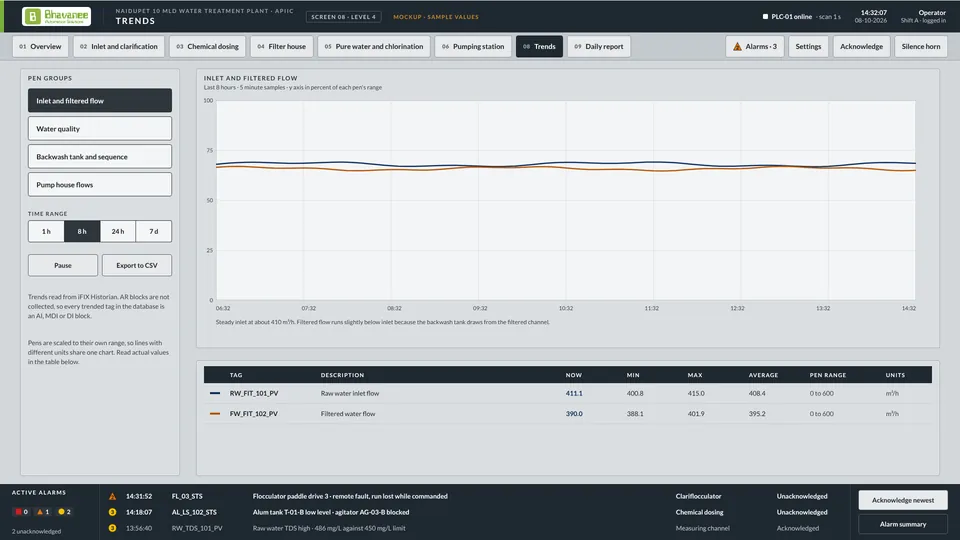960x540 pixels.
Task: Click the Bhavanee logo
Action: click(56, 17)
